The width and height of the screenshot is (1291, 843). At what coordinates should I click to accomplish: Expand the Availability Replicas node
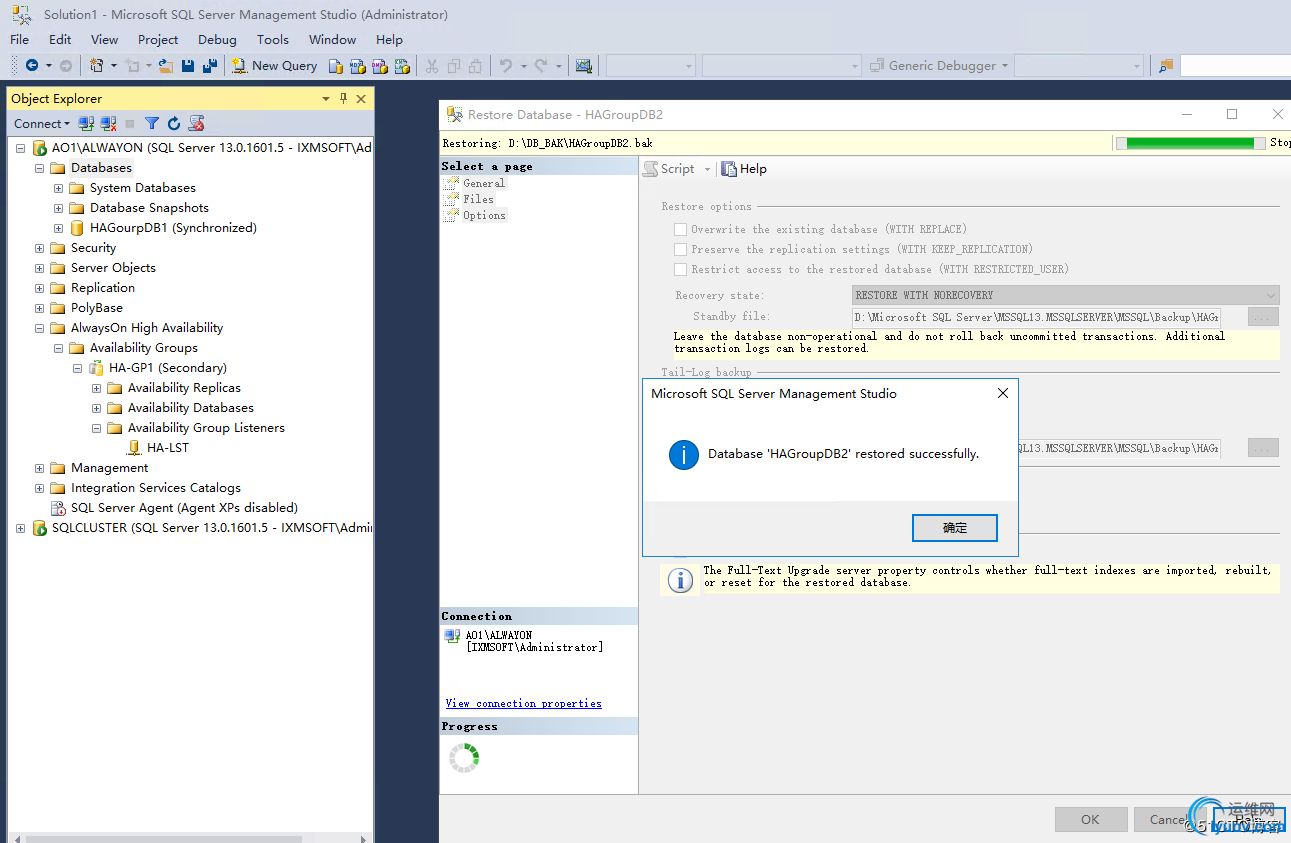tap(97, 388)
